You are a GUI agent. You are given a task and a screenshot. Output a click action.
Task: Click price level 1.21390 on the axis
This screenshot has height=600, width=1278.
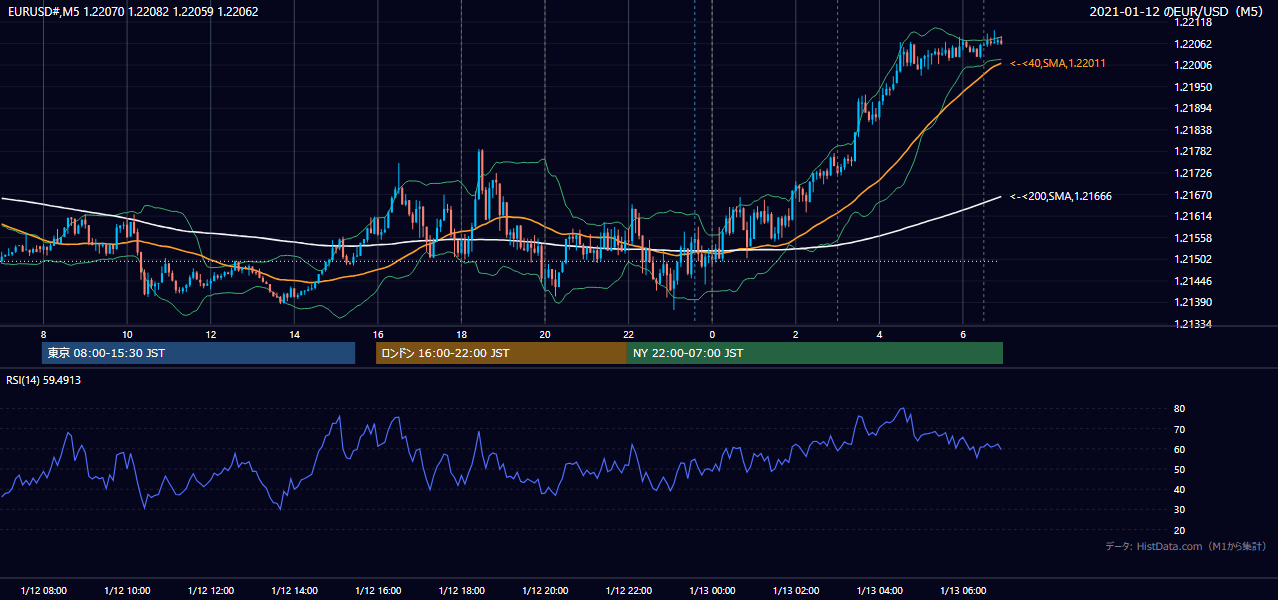click(1193, 302)
